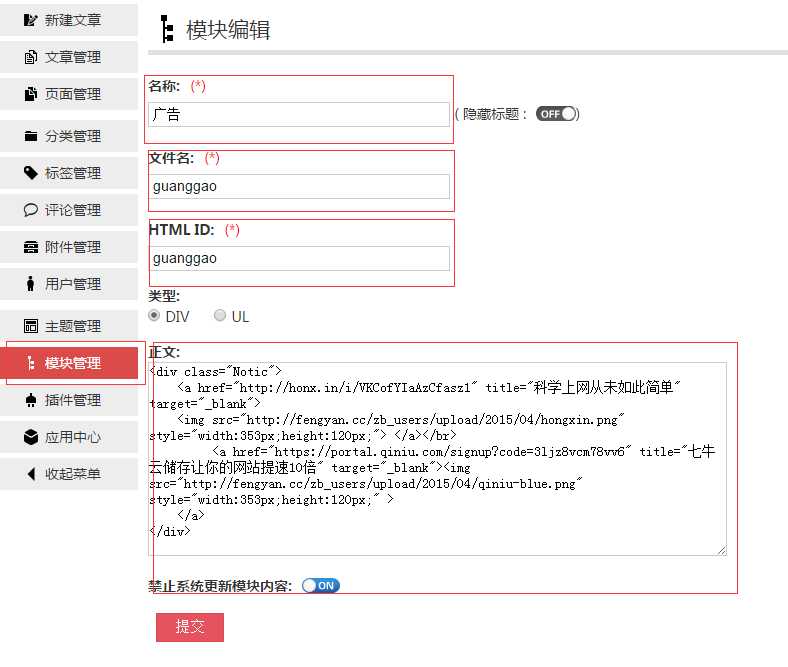Open 文章管理 menu item

[x=69, y=57]
